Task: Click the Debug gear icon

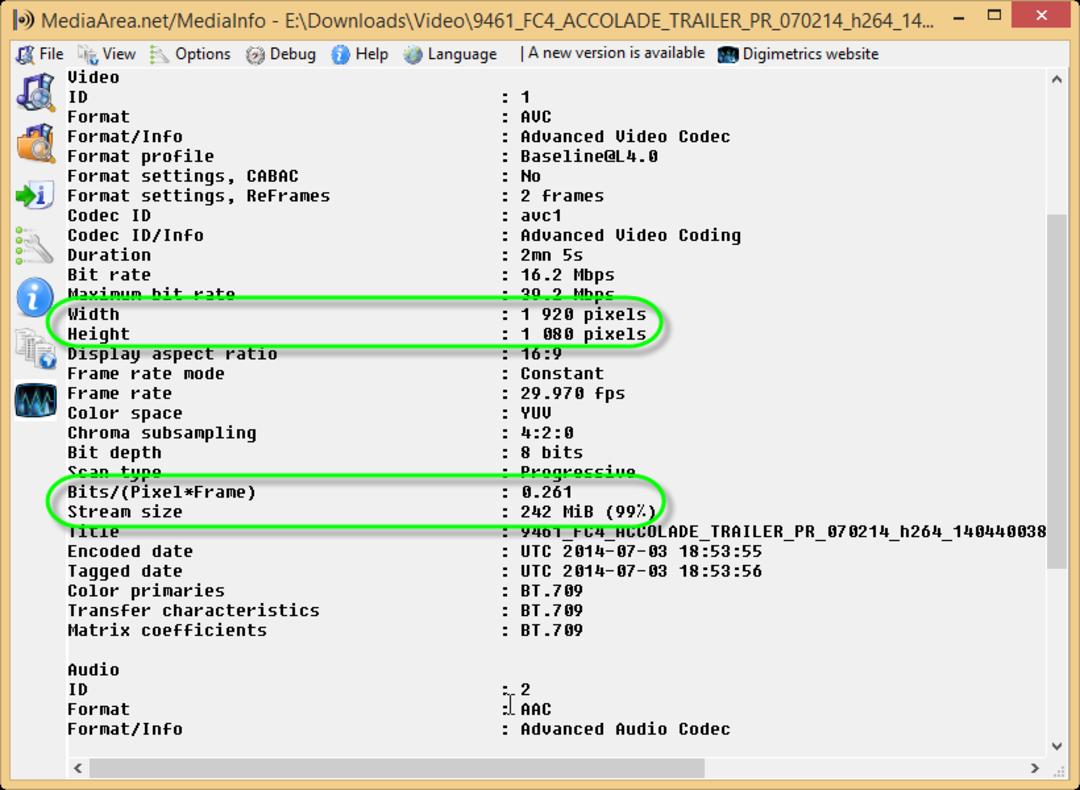Action: coord(255,54)
